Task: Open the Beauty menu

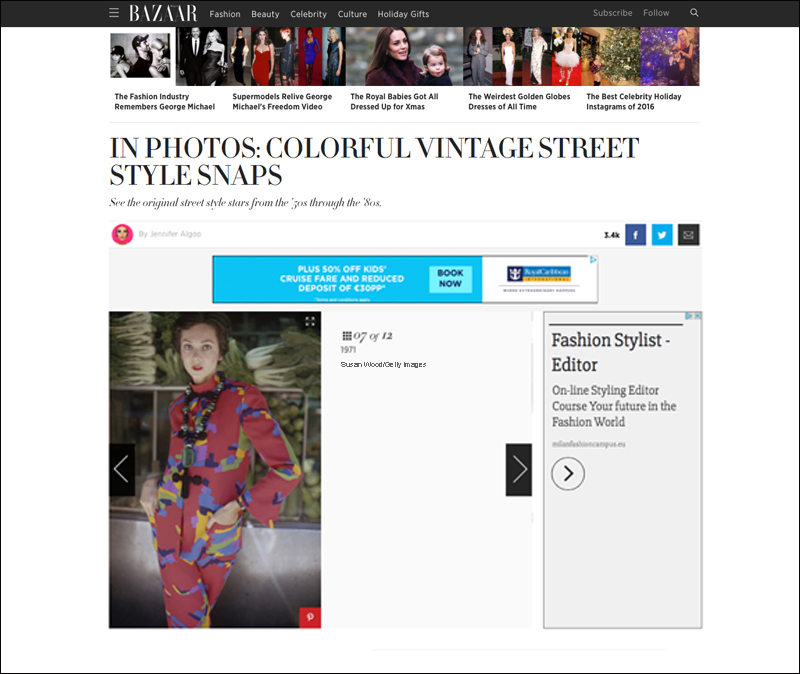Action: tap(265, 14)
